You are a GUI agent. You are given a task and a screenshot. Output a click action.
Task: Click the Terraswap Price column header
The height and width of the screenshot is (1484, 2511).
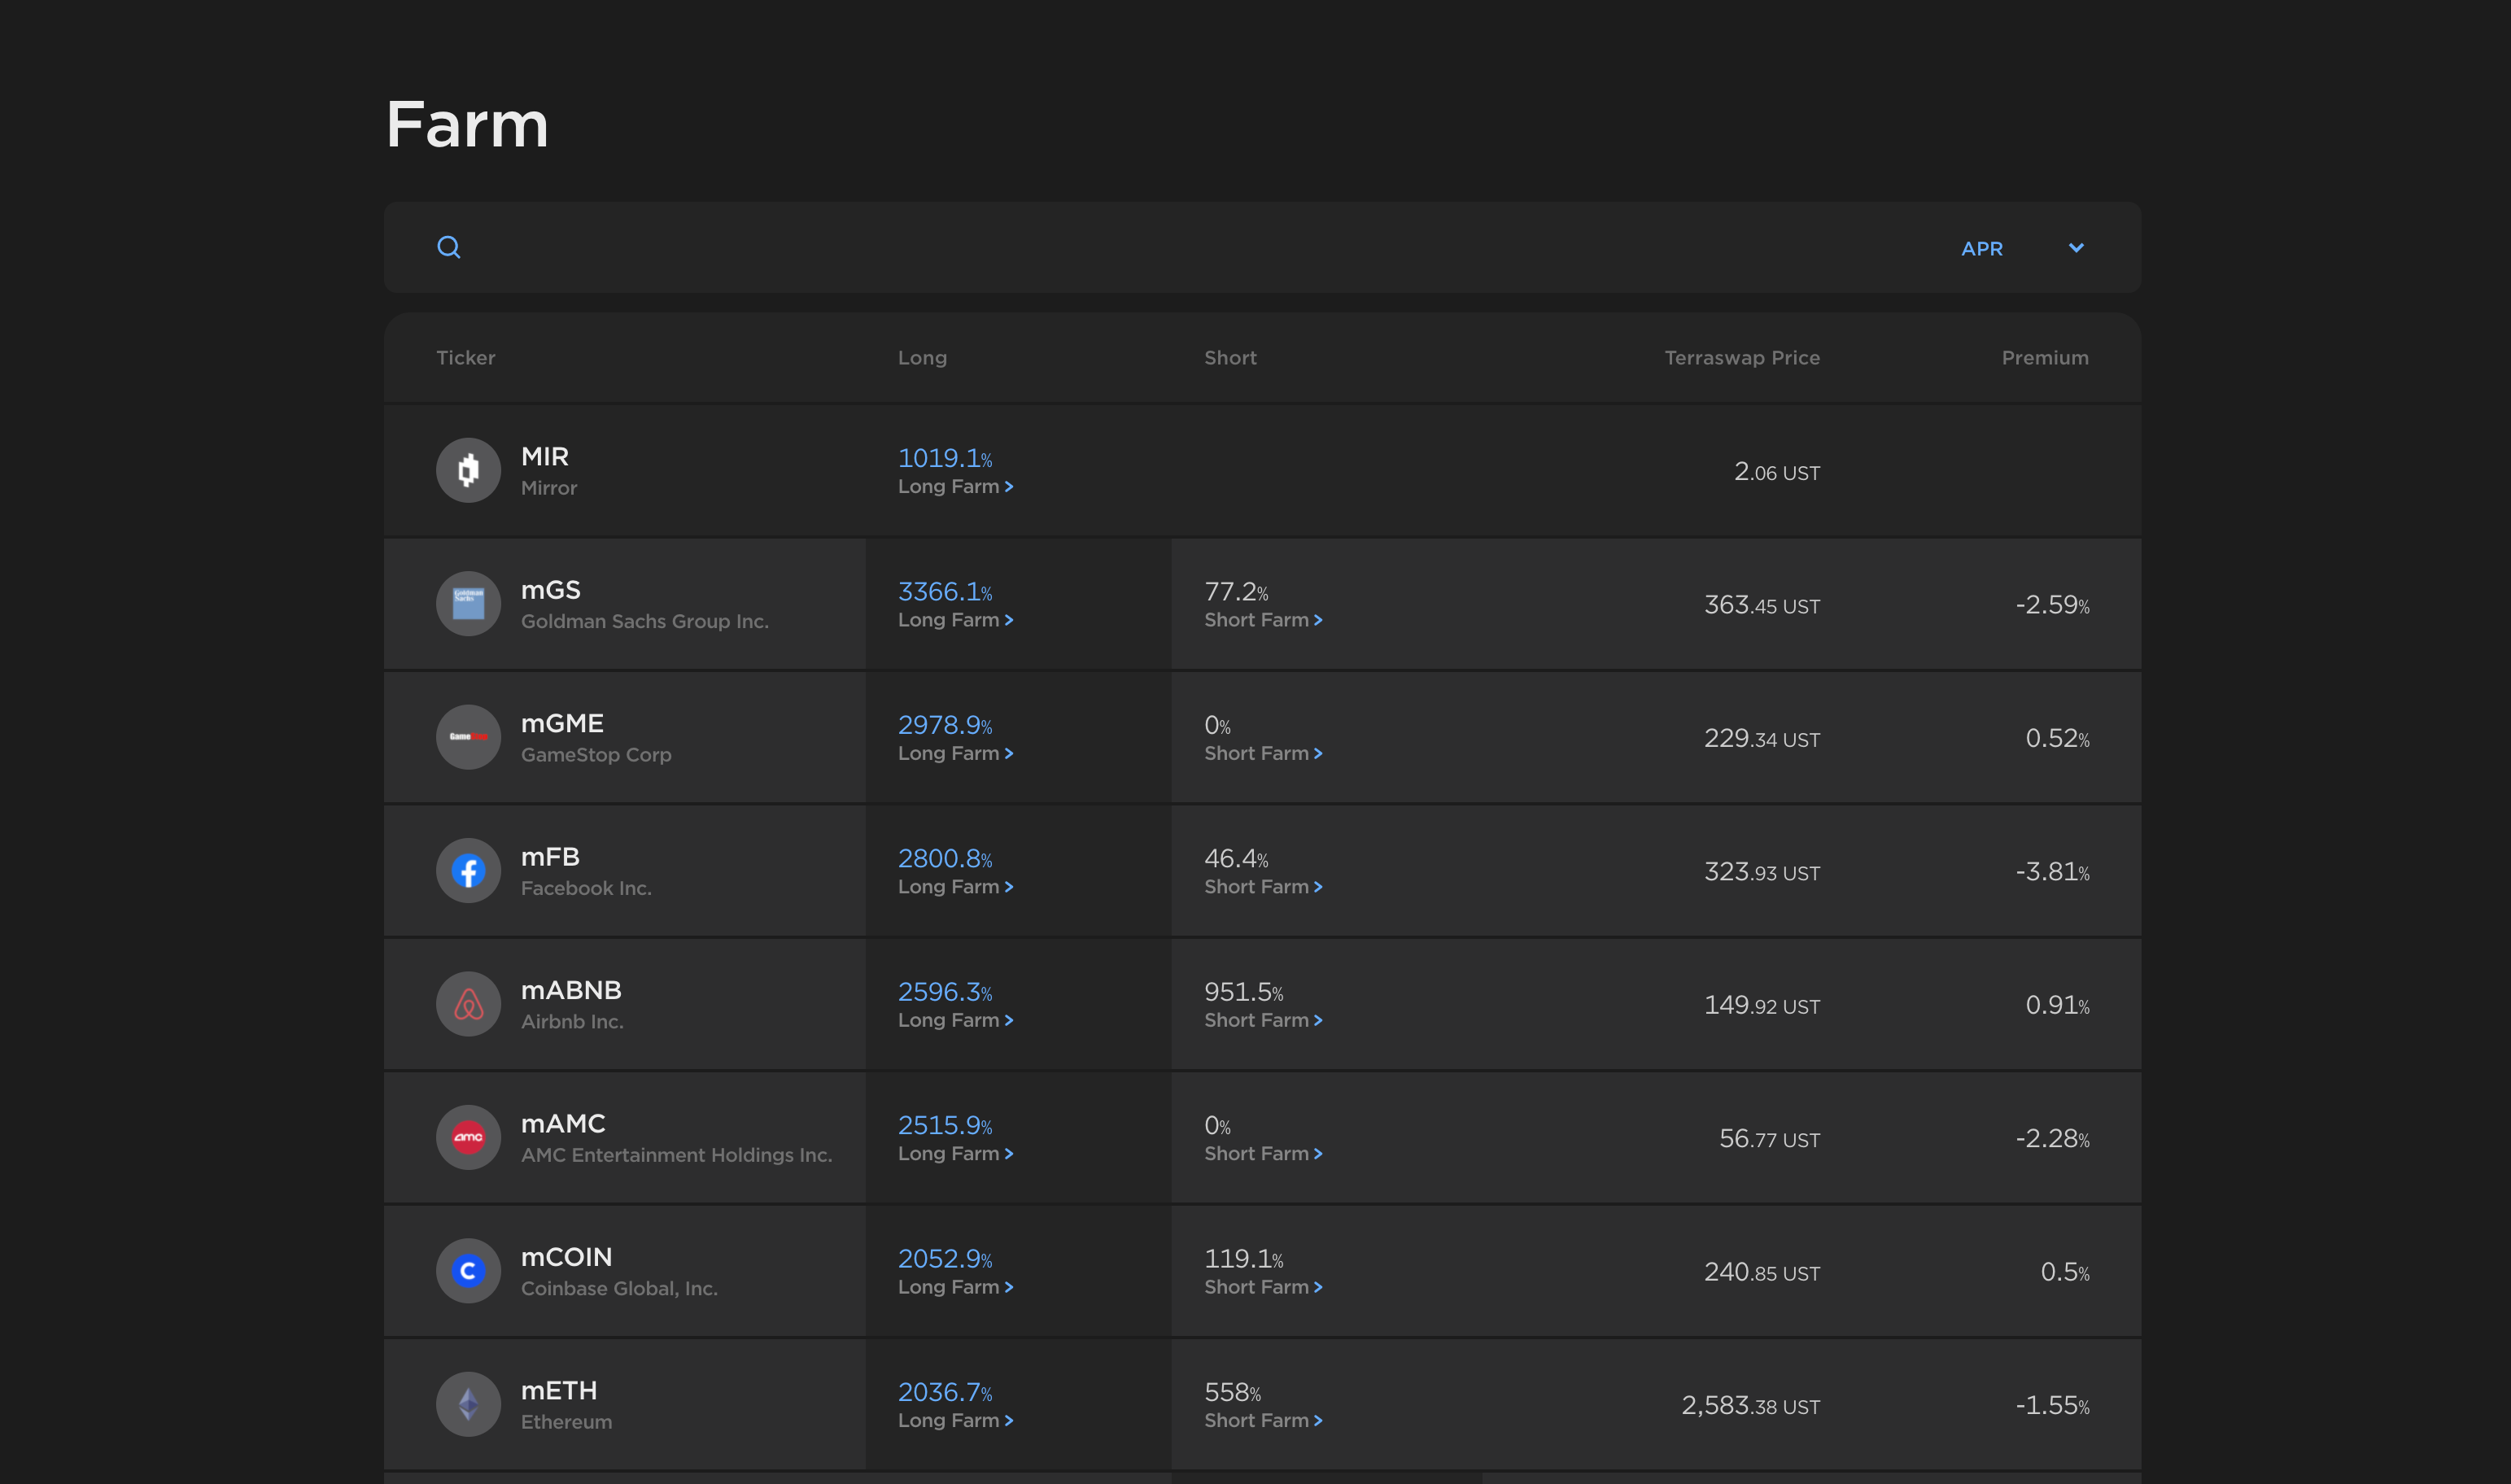coord(1741,358)
